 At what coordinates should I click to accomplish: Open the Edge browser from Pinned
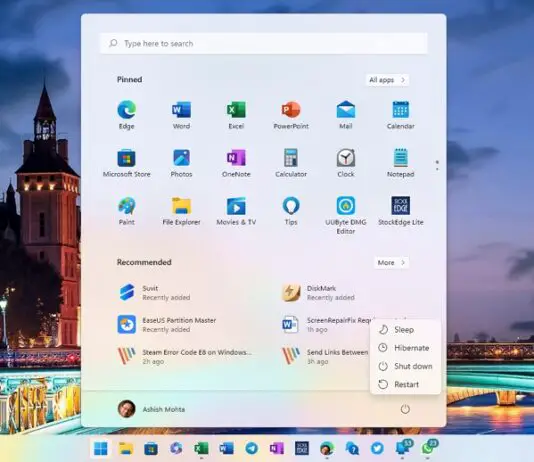coord(126,115)
